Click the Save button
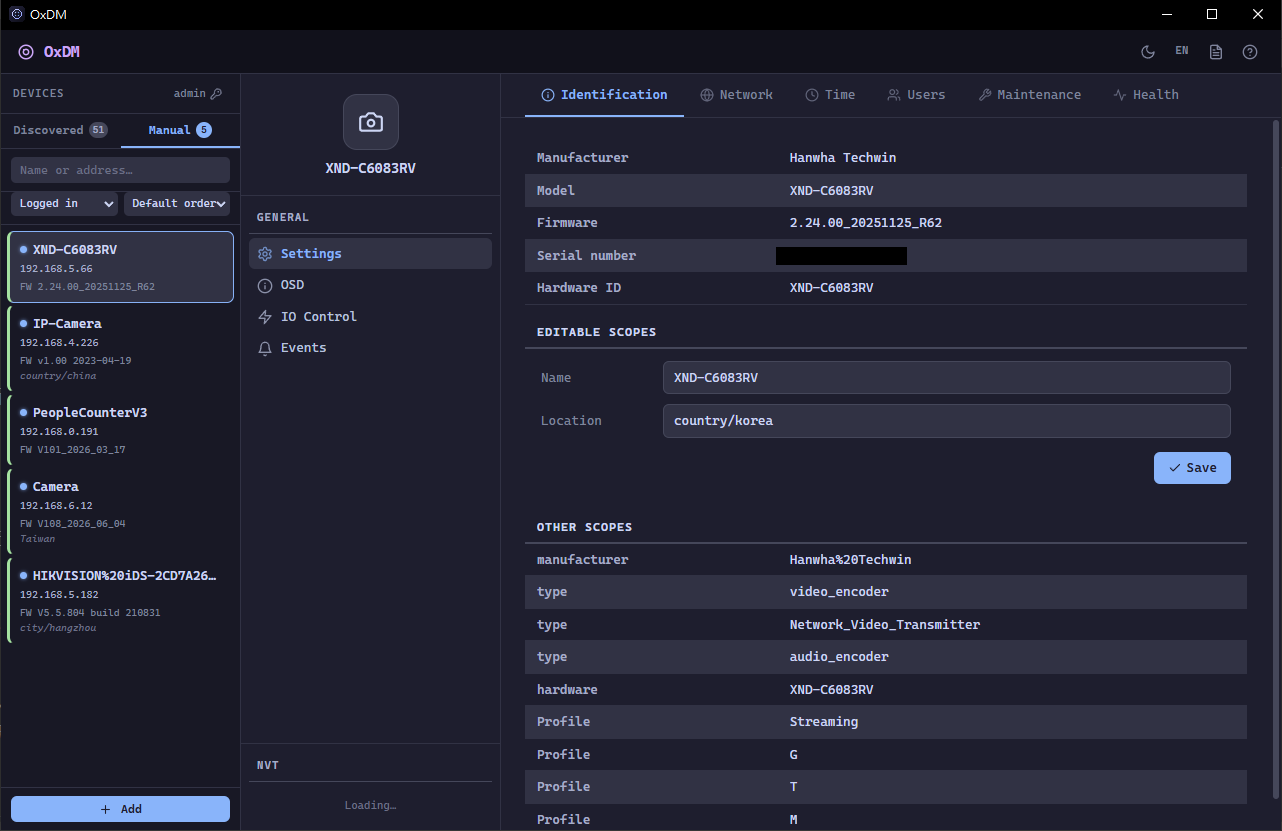 click(x=1192, y=468)
